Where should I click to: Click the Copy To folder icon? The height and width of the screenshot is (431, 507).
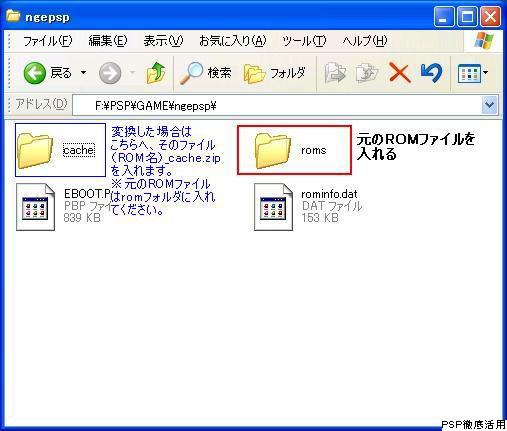(367, 73)
